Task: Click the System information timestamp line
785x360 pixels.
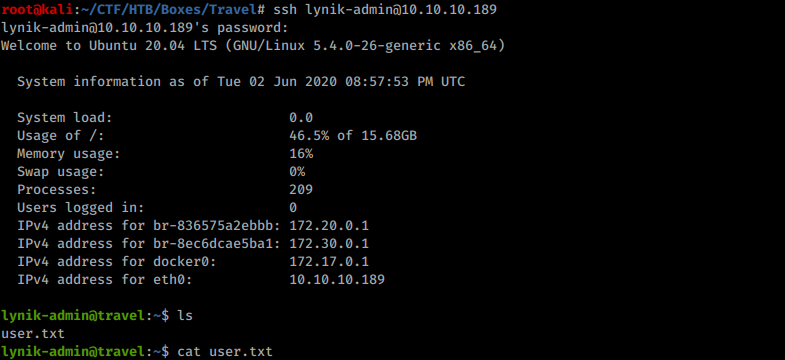Action: point(241,82)
